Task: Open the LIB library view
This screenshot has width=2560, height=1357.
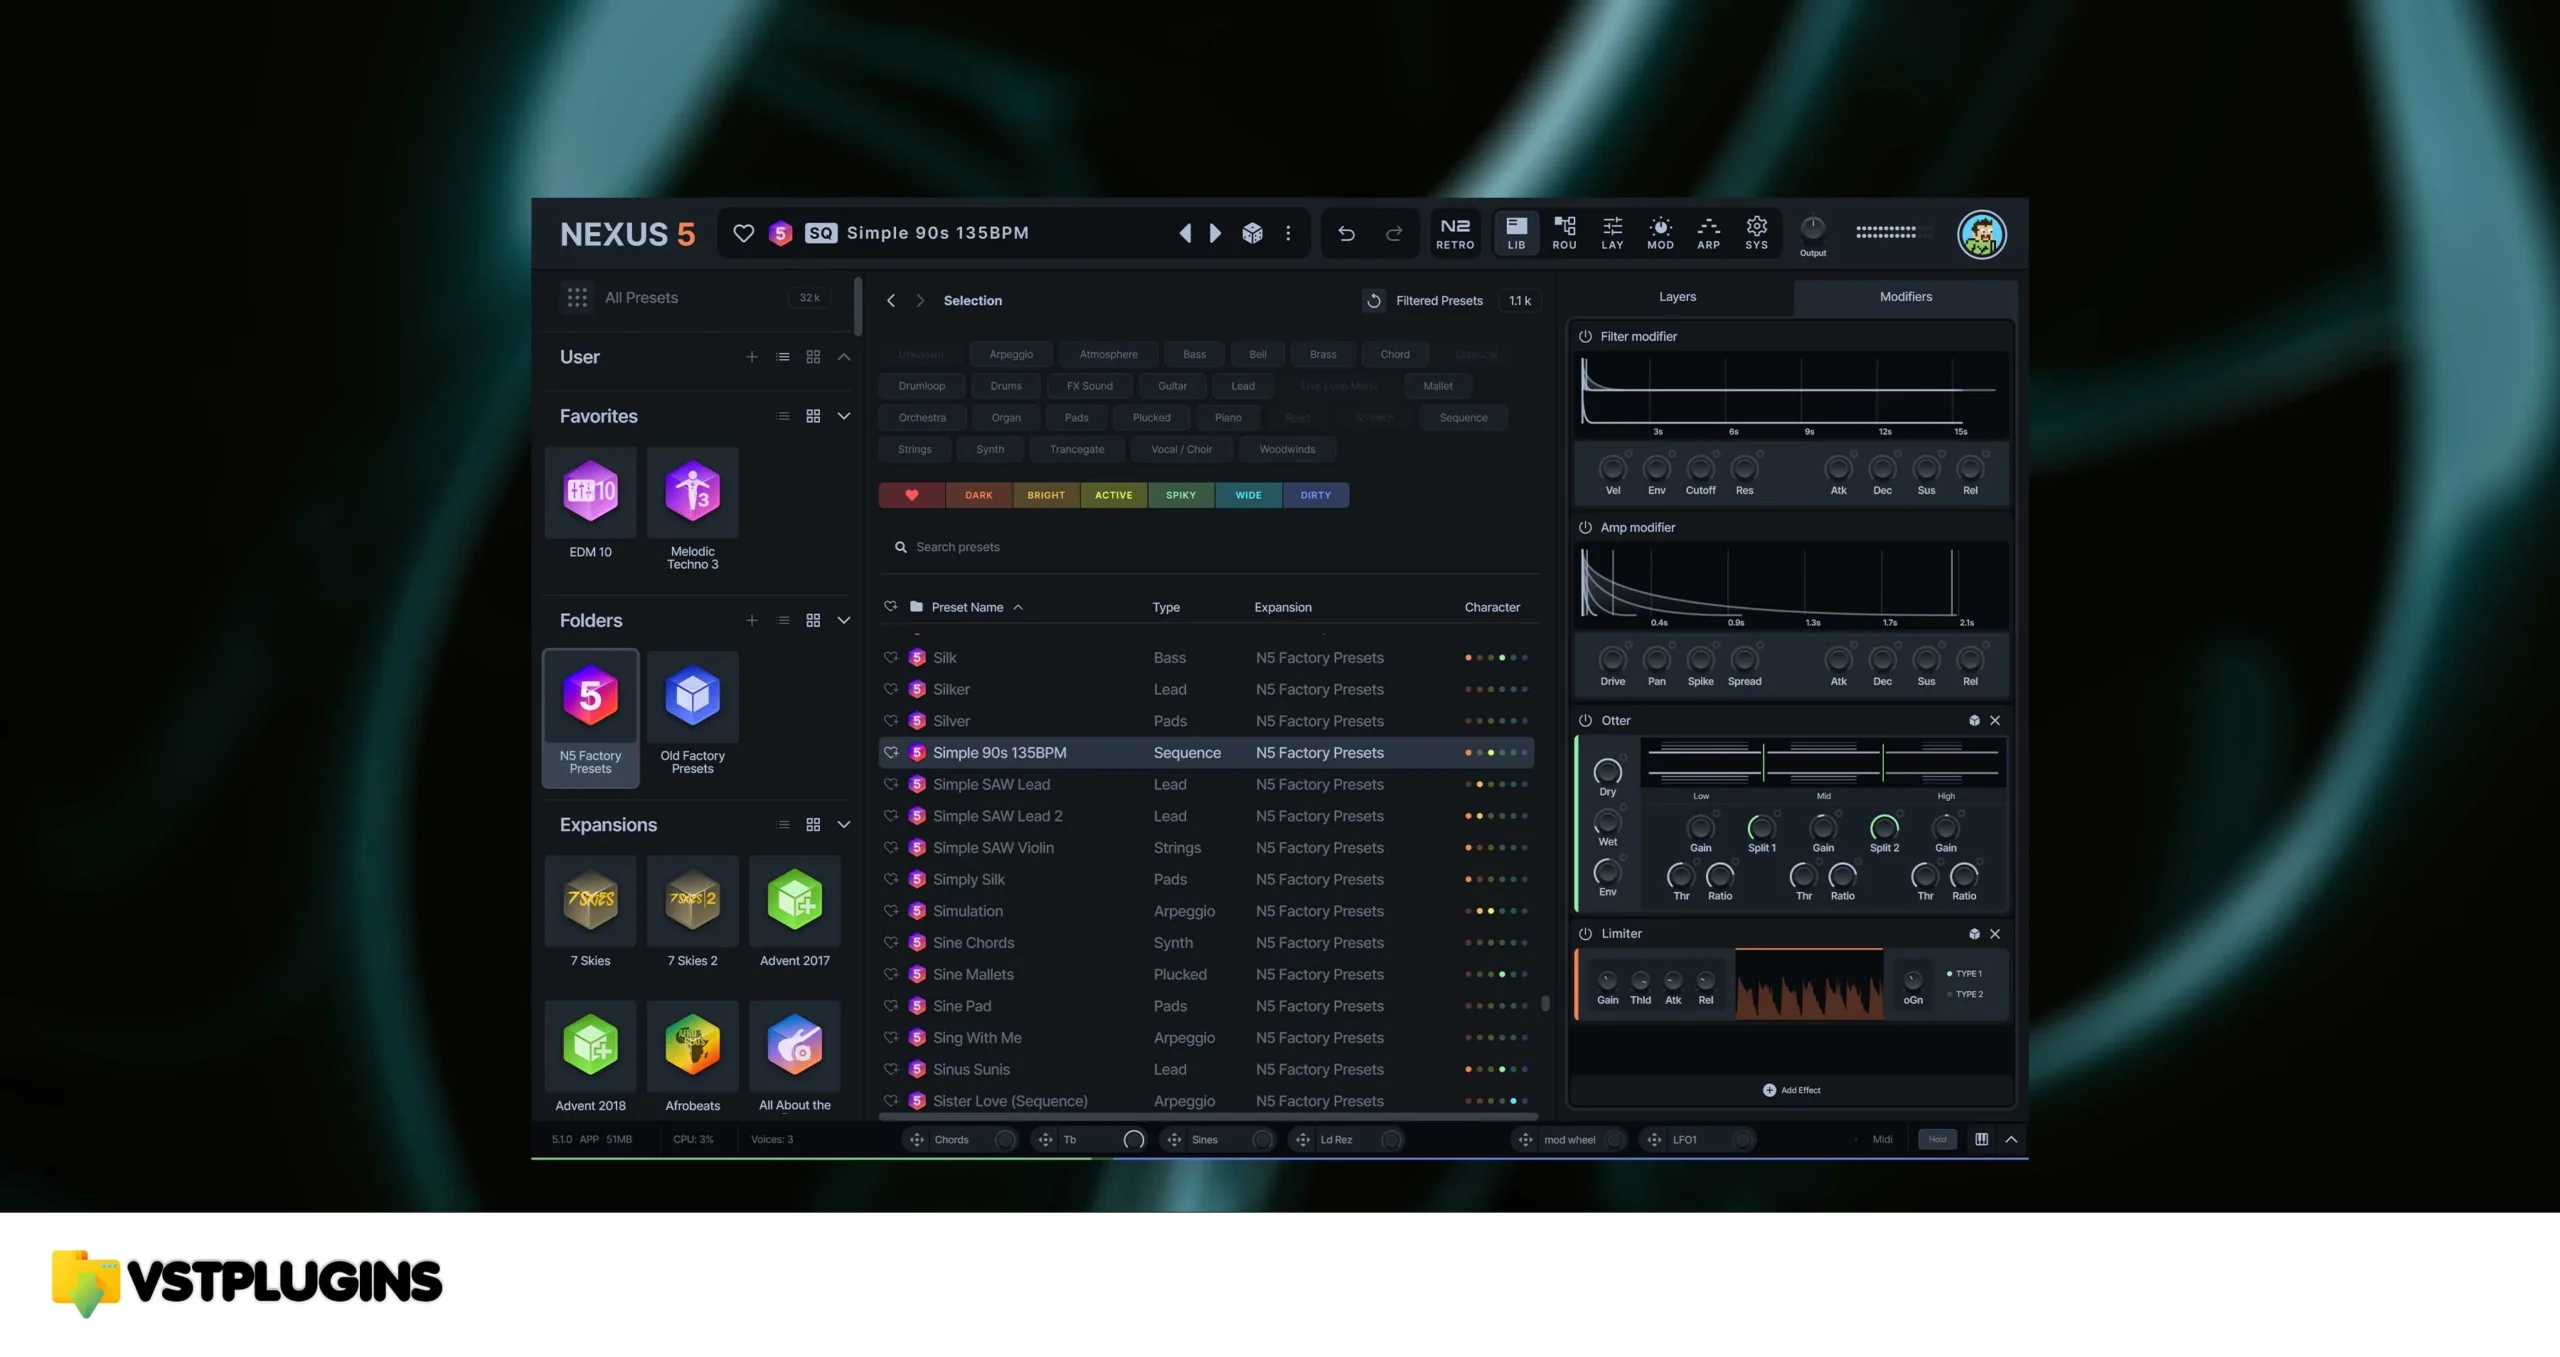Action: tap(1516, 233)
